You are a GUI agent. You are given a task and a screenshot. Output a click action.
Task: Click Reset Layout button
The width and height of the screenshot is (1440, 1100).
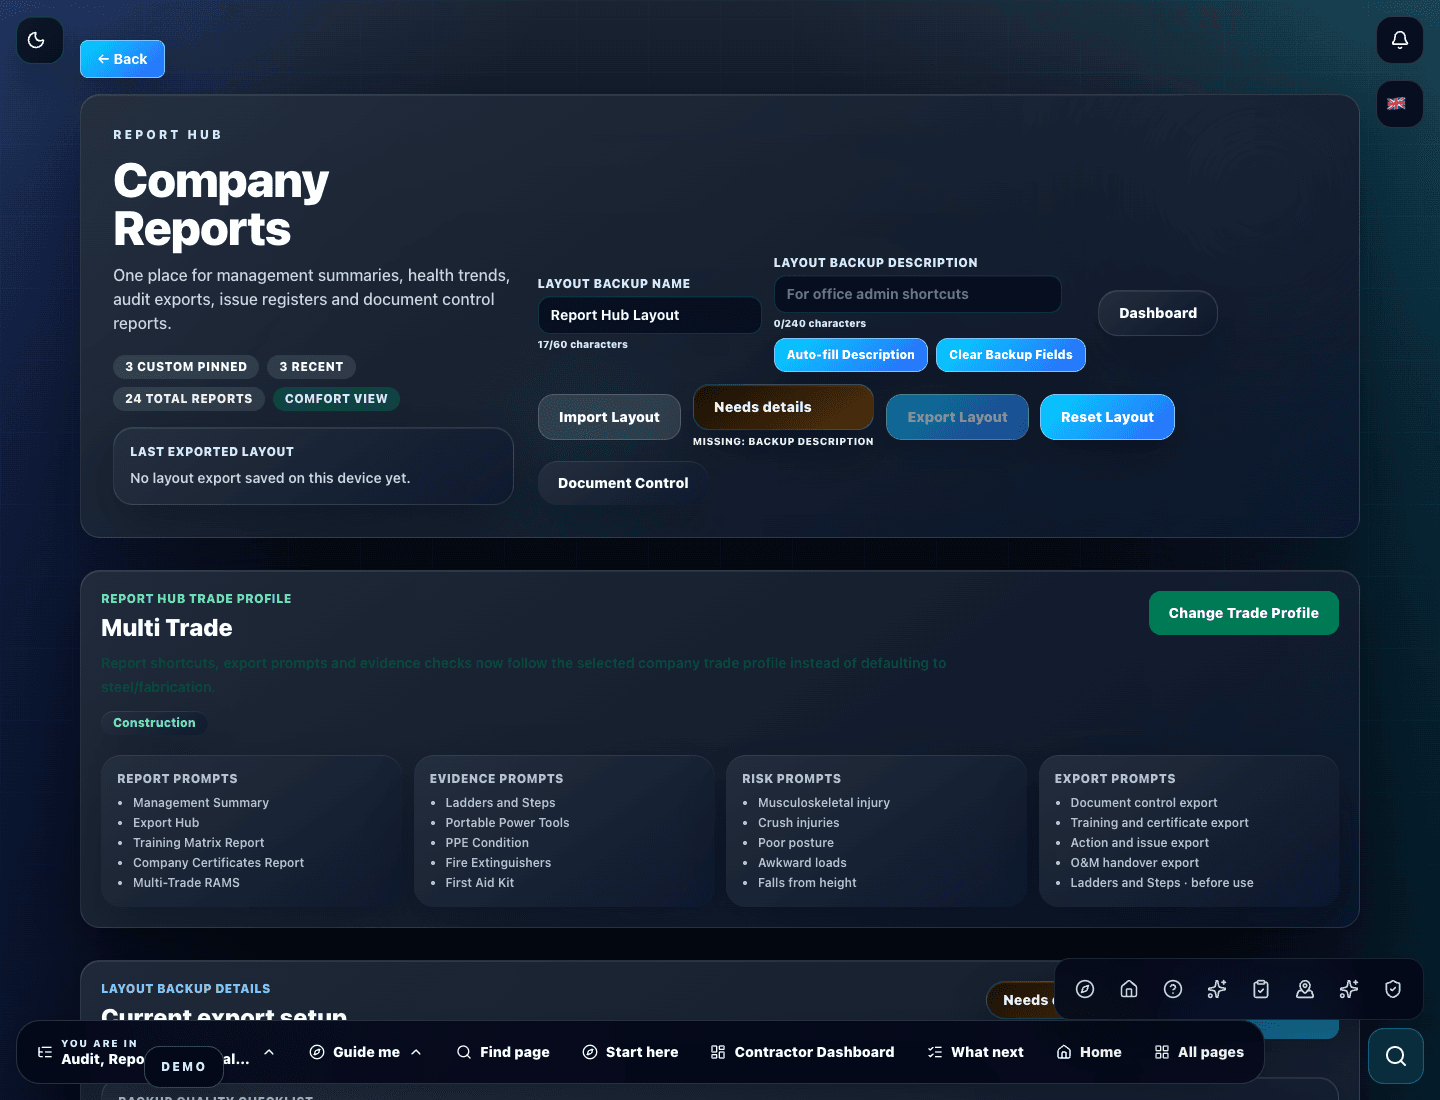tap(1107, 417)
